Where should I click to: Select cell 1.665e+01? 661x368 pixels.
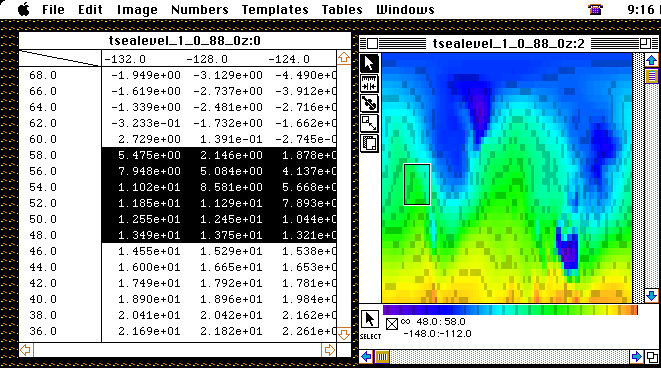tap(231, 267)
